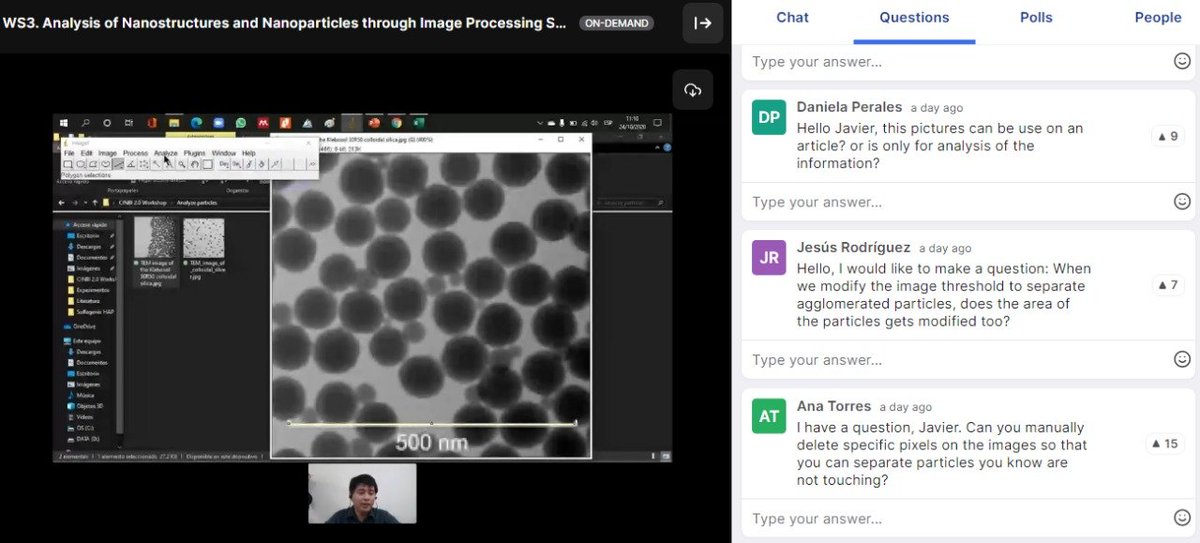Open ImageJ Window menu in video
Image resolution: width=1200 pixels, height=543 pixels.
click(x=224, y=153)
